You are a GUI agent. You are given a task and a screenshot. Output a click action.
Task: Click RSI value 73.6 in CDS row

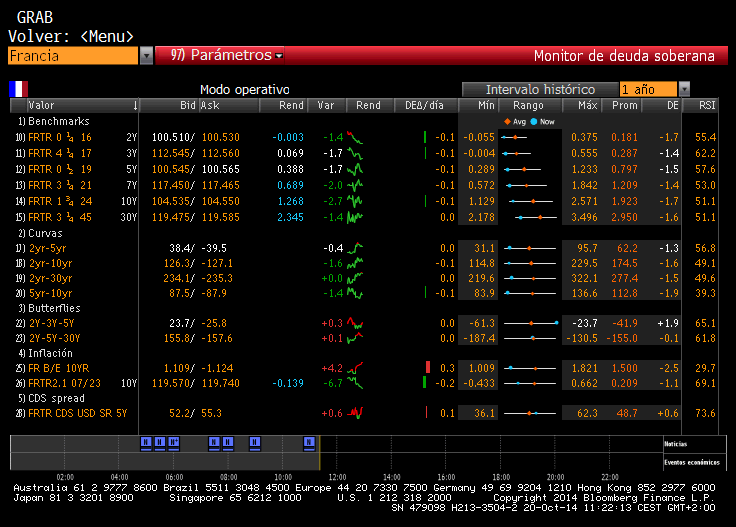(705, 413)
